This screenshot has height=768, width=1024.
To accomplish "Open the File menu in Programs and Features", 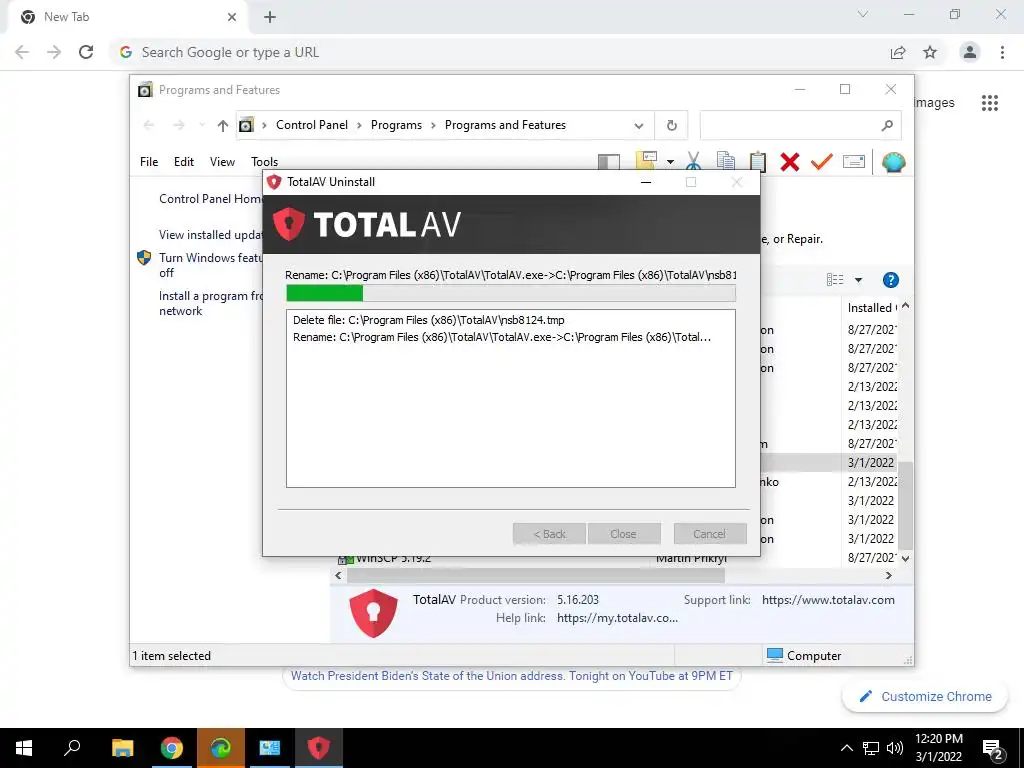I will tap(149, 161).
